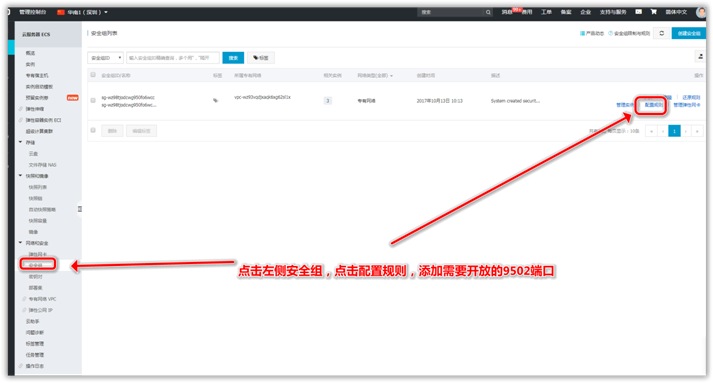Click the blue 创建安全组 button
This screenshot has width=713, height=383.
pyautogui.click(x=688, y=33)
